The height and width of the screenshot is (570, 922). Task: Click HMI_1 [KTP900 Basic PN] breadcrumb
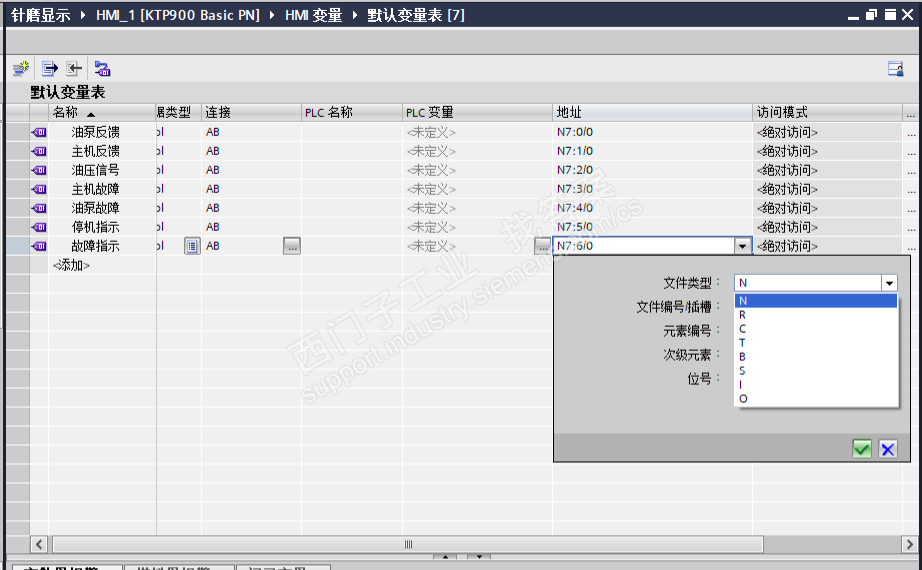coord(178,15)
